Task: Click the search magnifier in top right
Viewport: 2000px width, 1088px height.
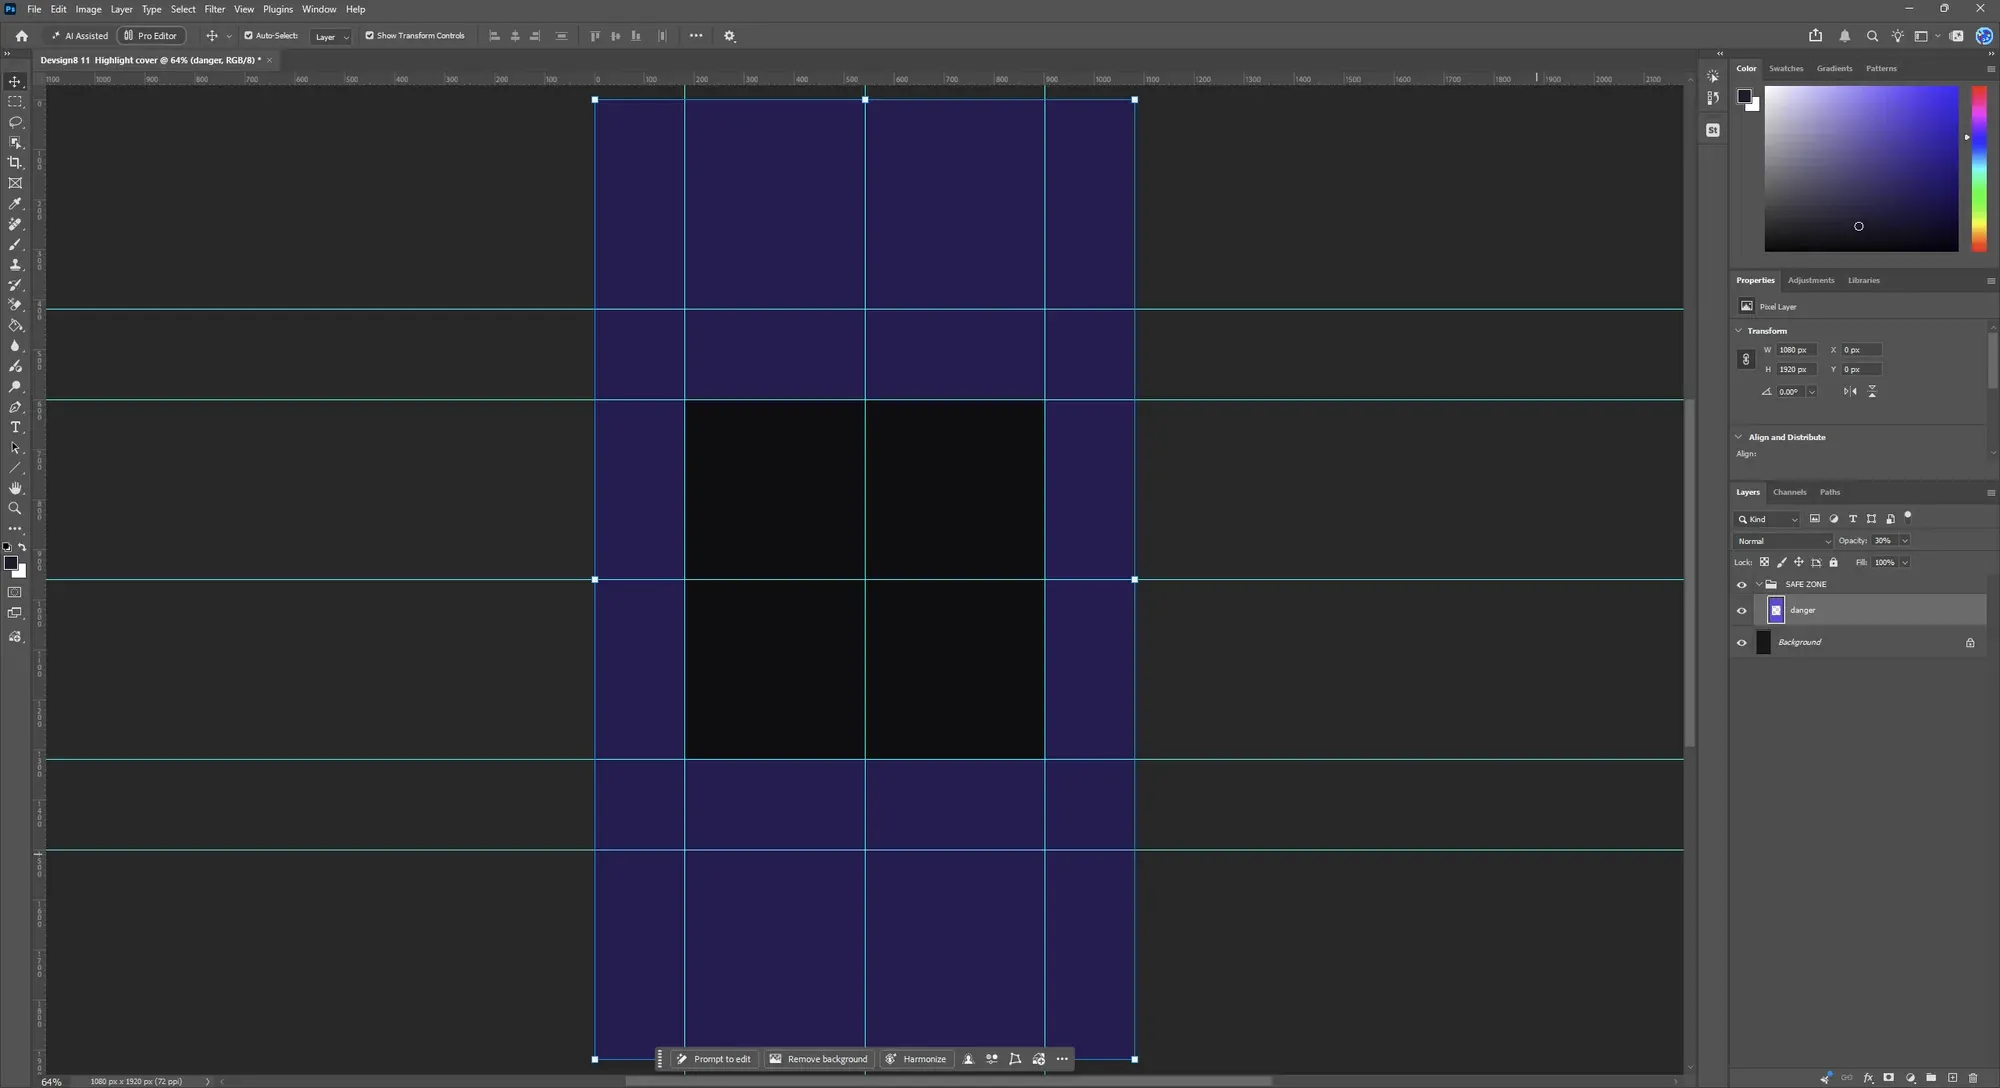Action: tap(1872, 36)
